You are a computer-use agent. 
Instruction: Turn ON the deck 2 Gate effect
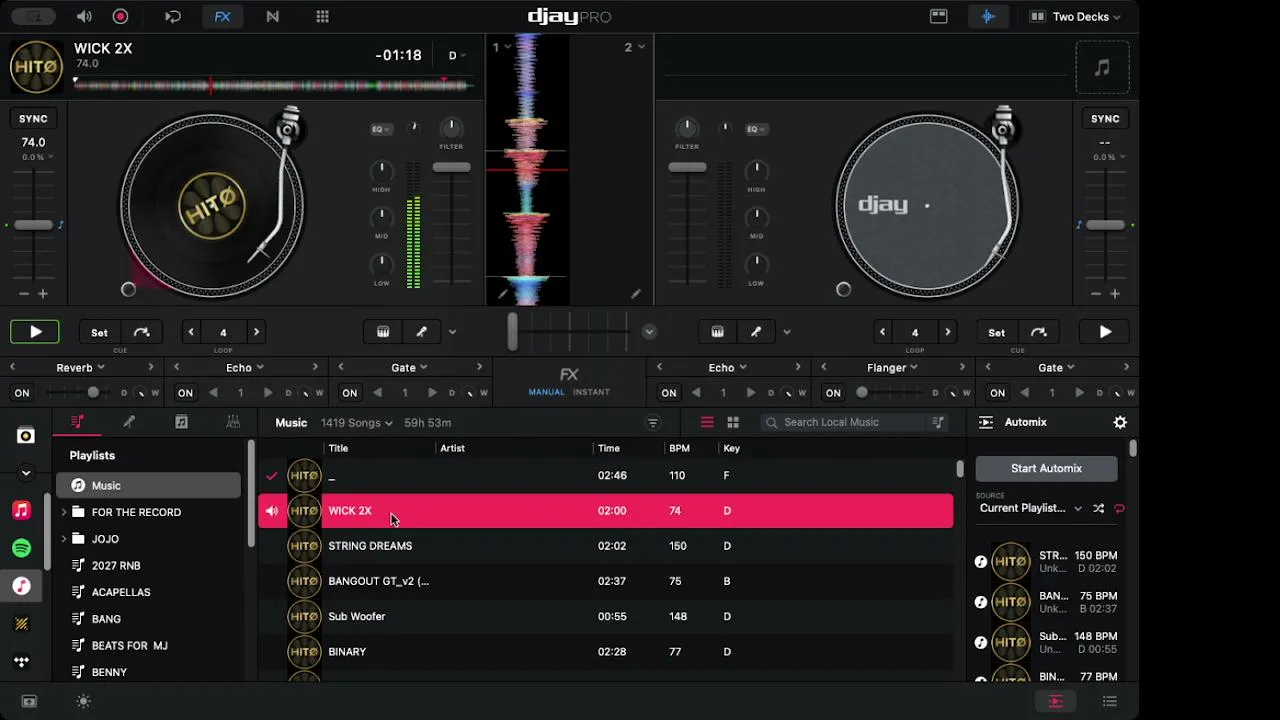click(x=997, y=393)
